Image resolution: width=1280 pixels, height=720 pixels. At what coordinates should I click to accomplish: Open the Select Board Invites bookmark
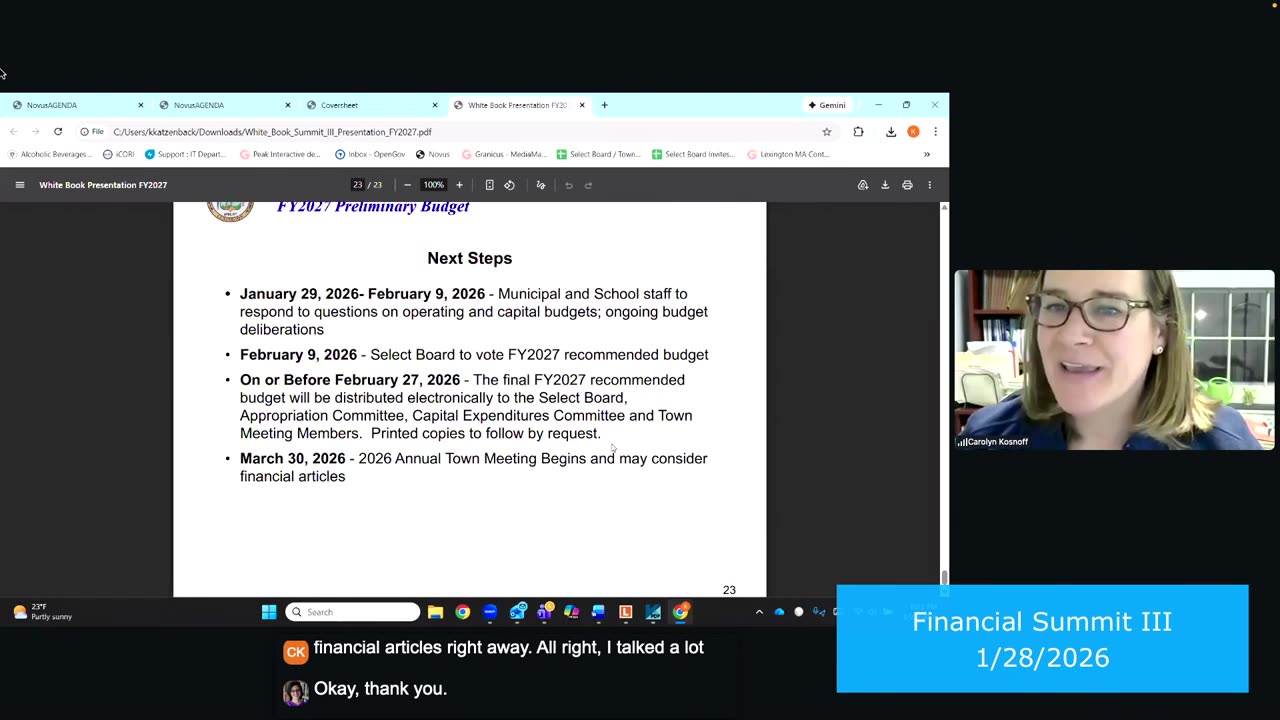(x=693, y=154)
